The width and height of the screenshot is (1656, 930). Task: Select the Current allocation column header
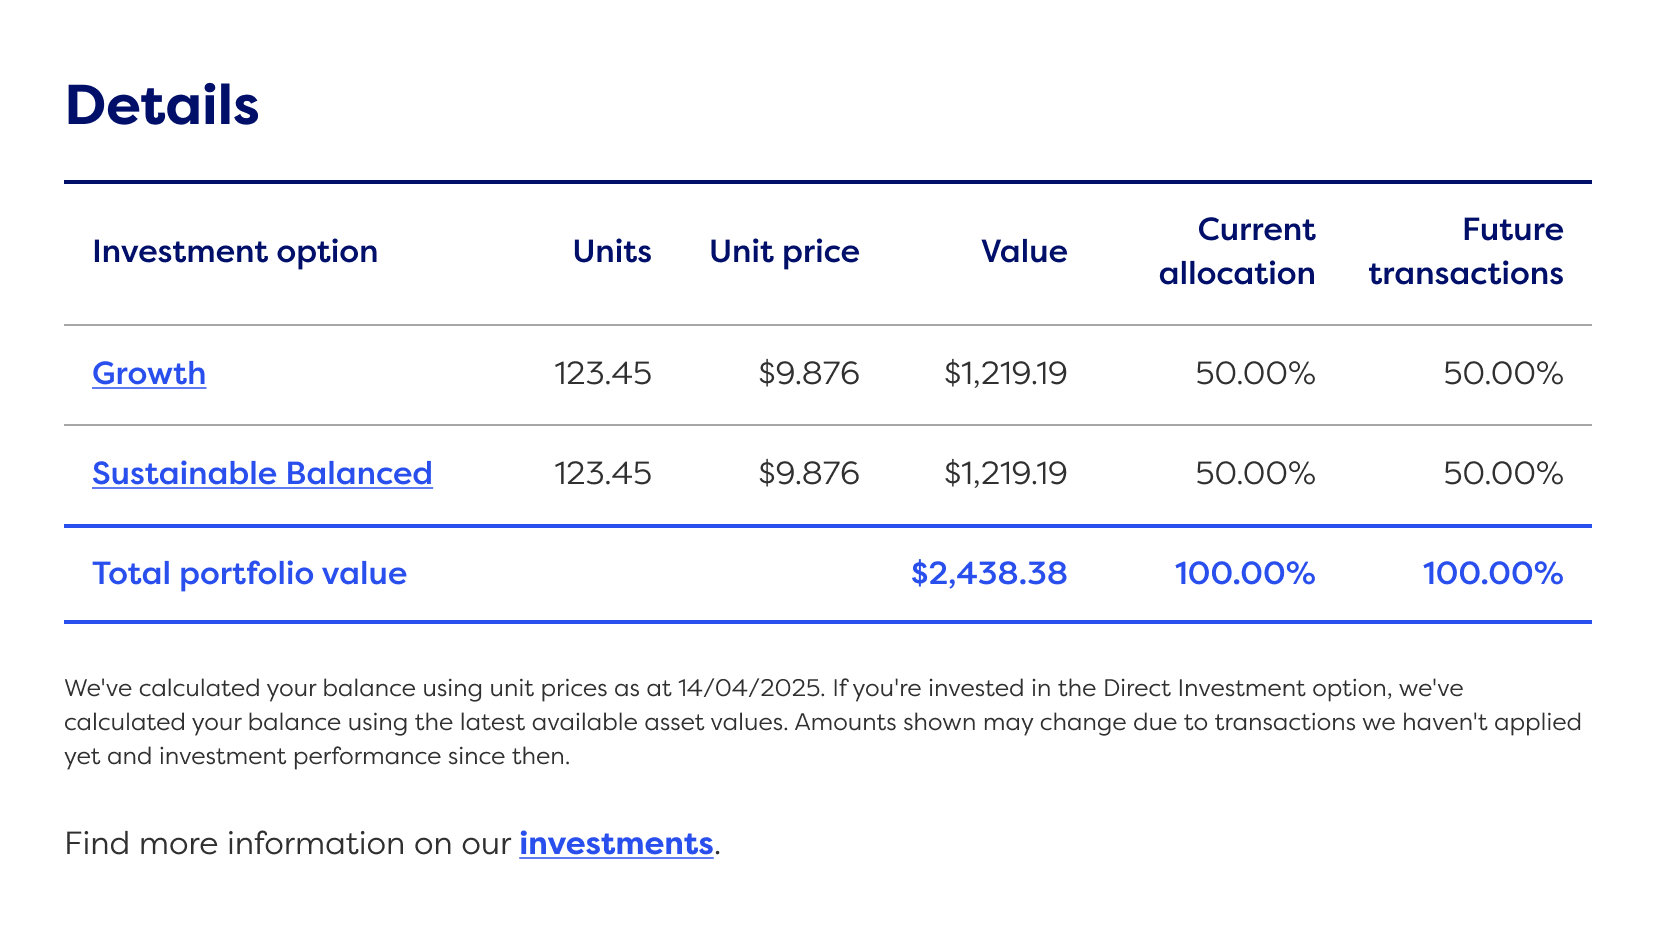(x=1237, y=251)
